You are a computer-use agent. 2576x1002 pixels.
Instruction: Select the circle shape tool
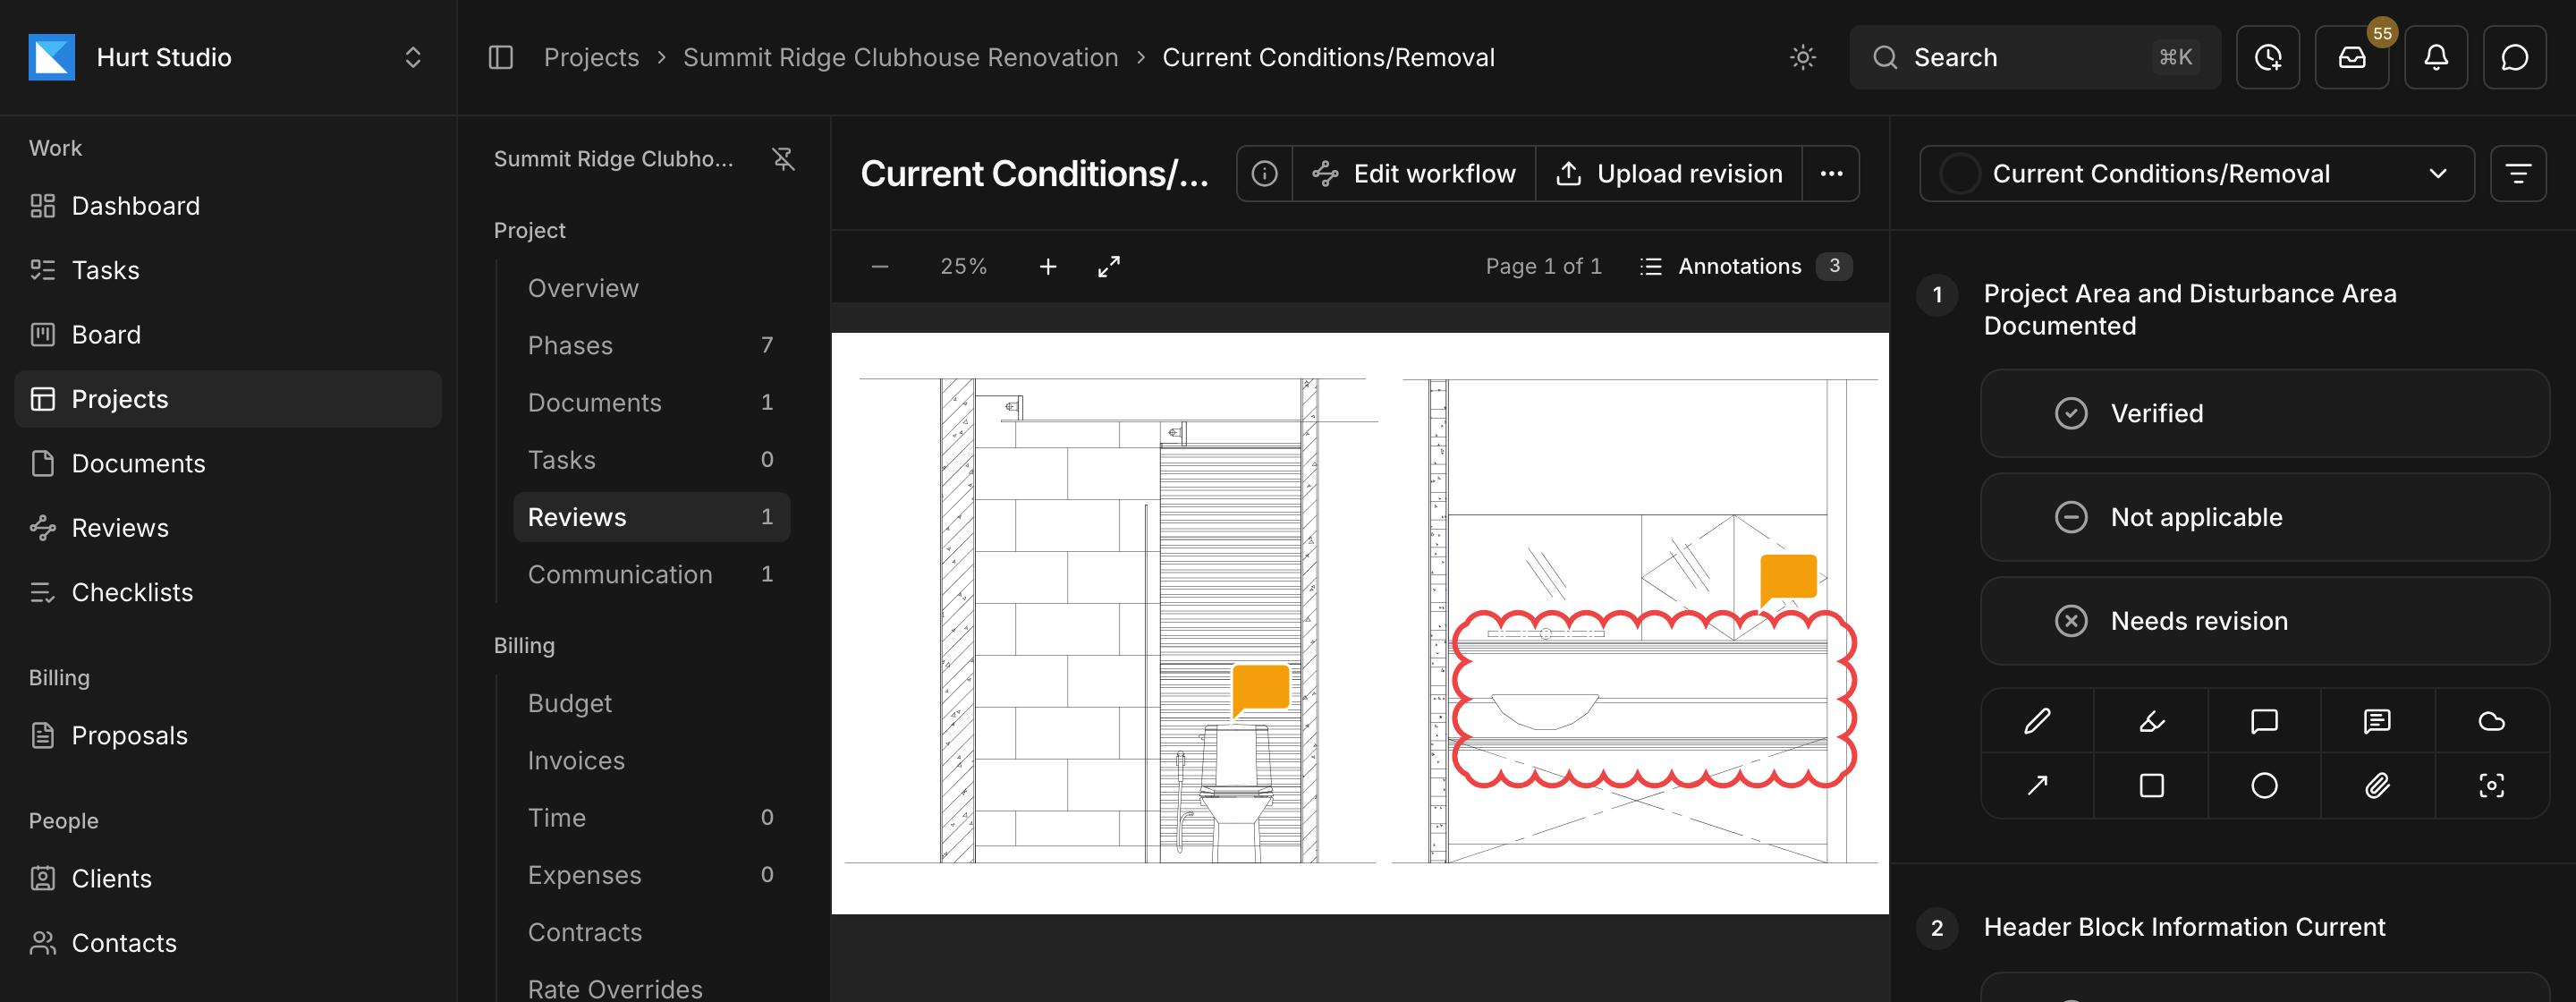[2264, 785]
